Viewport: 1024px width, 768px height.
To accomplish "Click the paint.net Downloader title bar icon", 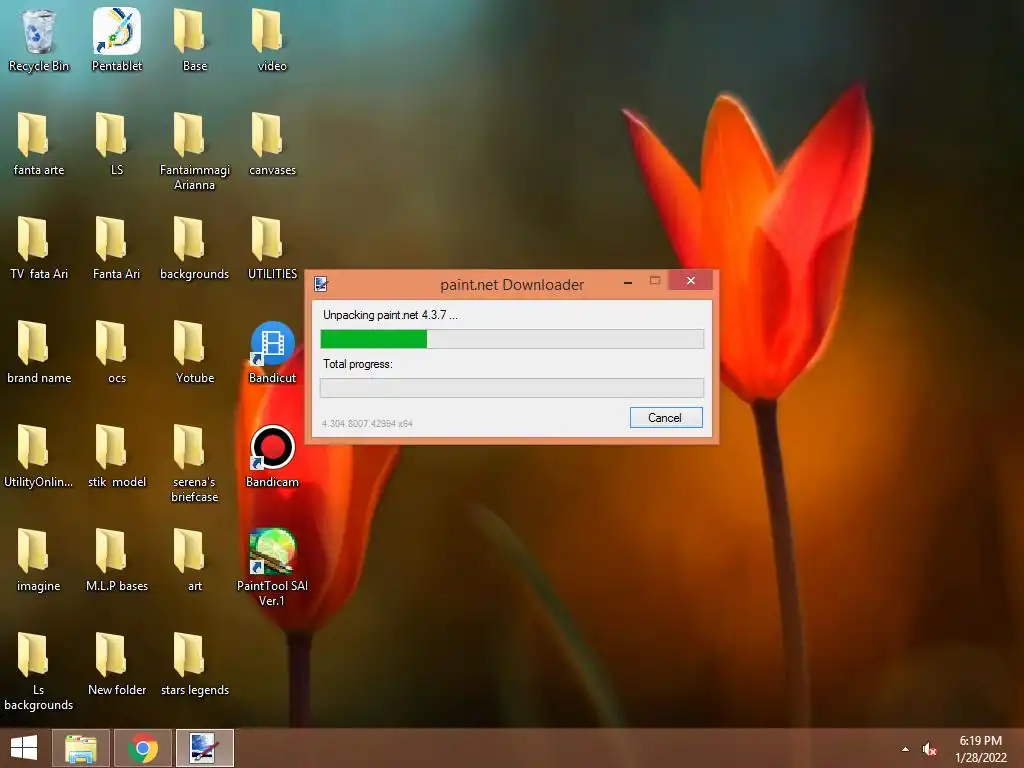I will click(x=321, y=284).
